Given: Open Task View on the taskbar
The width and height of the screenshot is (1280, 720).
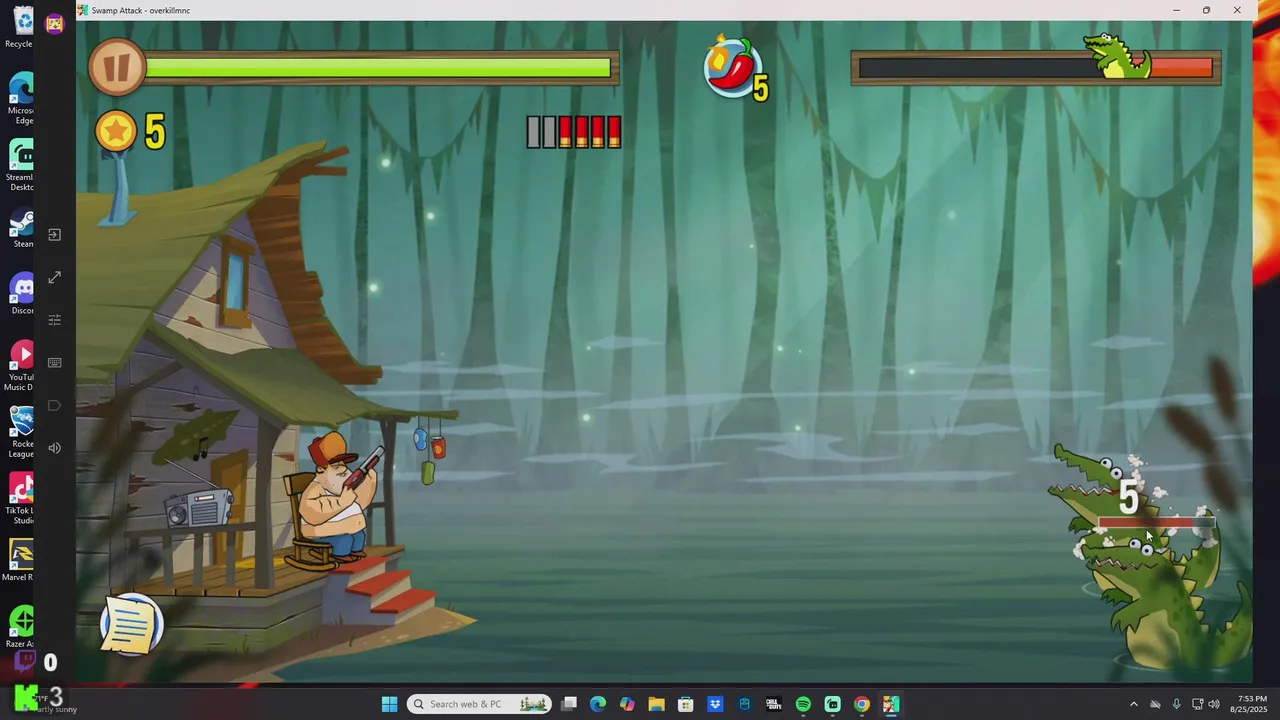Looking at the screenshot, I should coord(569,704).
